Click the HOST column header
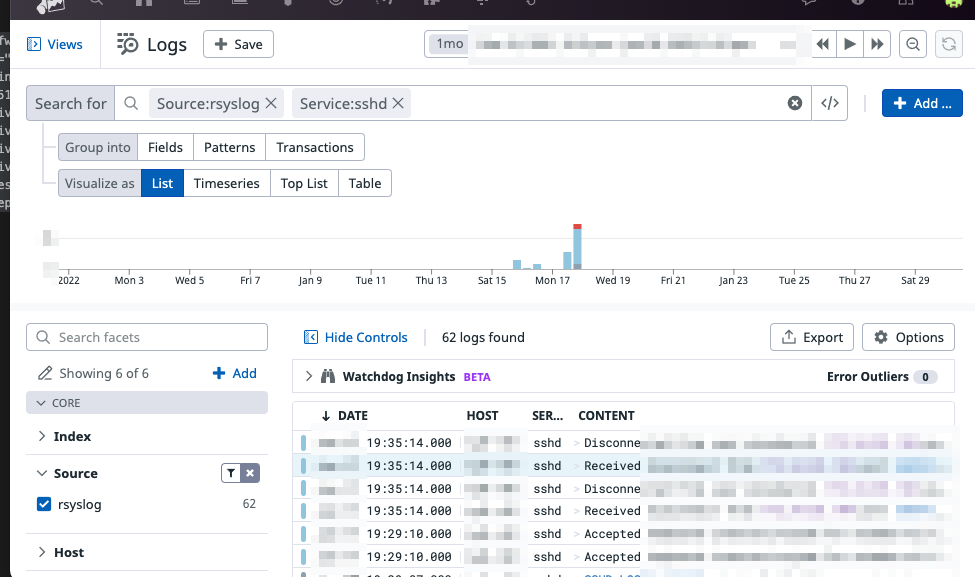Screen dimensions: 975x577 tap(482, 415)
